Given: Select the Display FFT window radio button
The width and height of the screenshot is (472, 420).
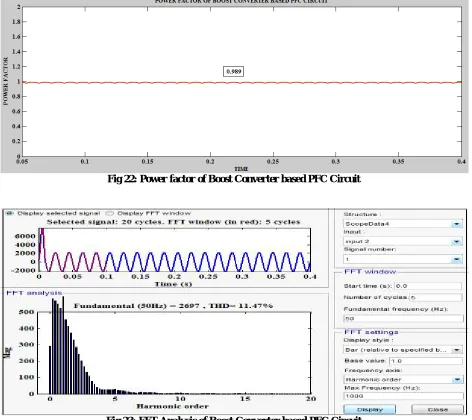Looking at the screenshot, I should pyautogui.click(x=109, y=213).
